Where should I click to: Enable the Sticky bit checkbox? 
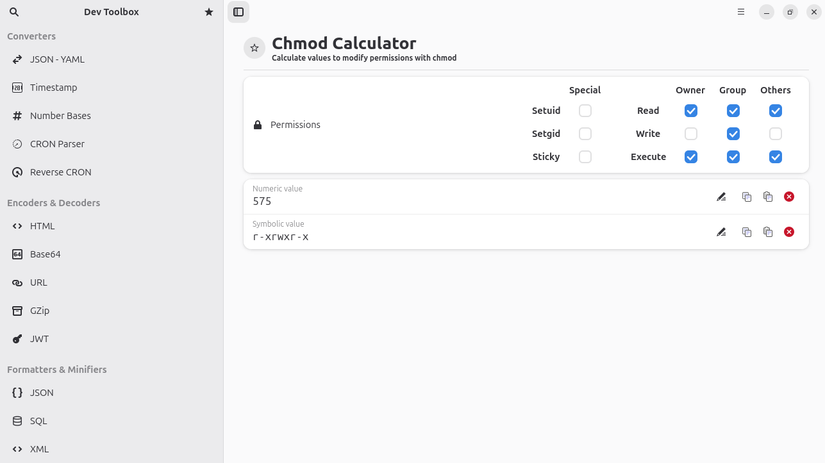(585, 157)
